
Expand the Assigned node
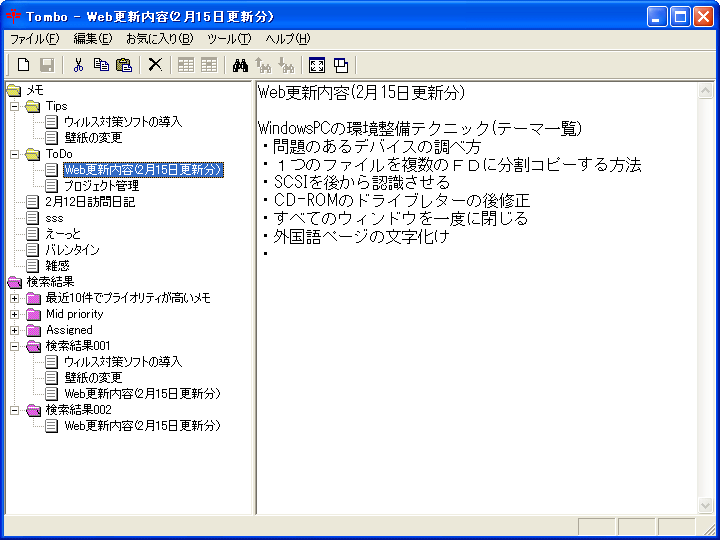[x=15, y=330]
